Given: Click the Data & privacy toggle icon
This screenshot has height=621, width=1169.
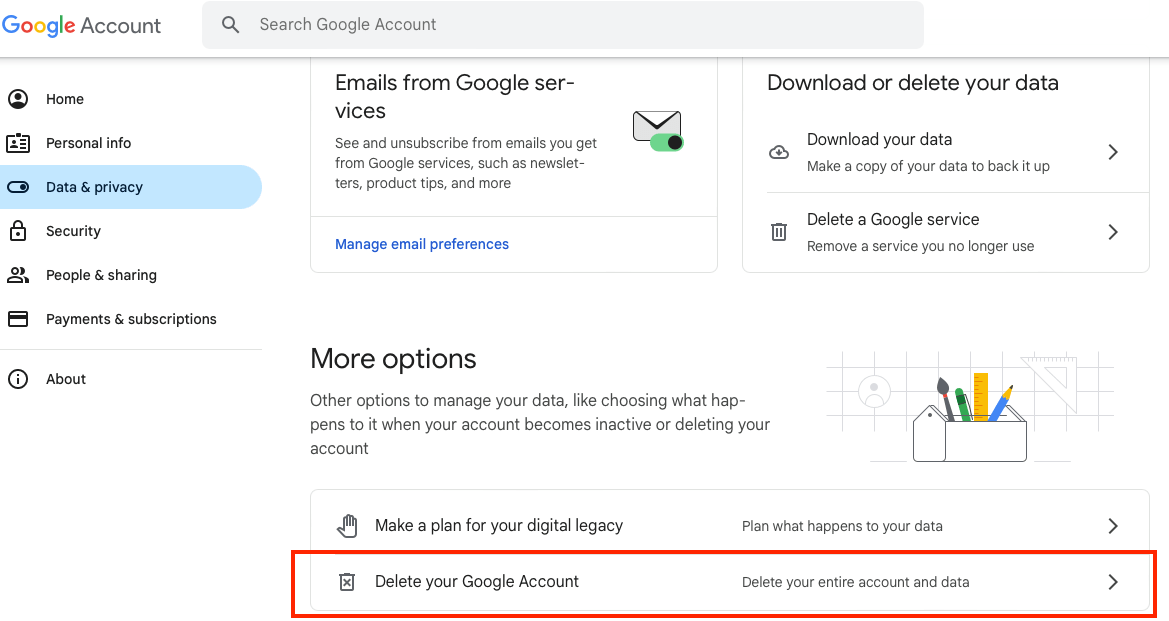Looking at the screenshot, I should coord(18,187).
